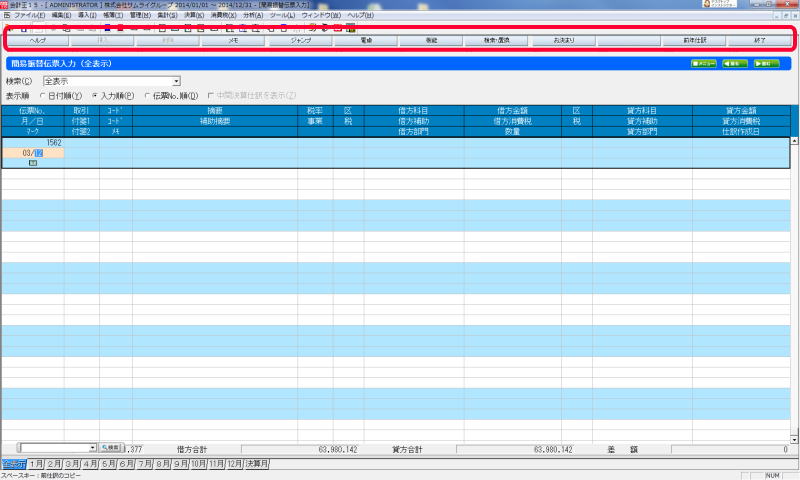
Task: Click the green メニュー button icon
Action: tap(703, 63)
